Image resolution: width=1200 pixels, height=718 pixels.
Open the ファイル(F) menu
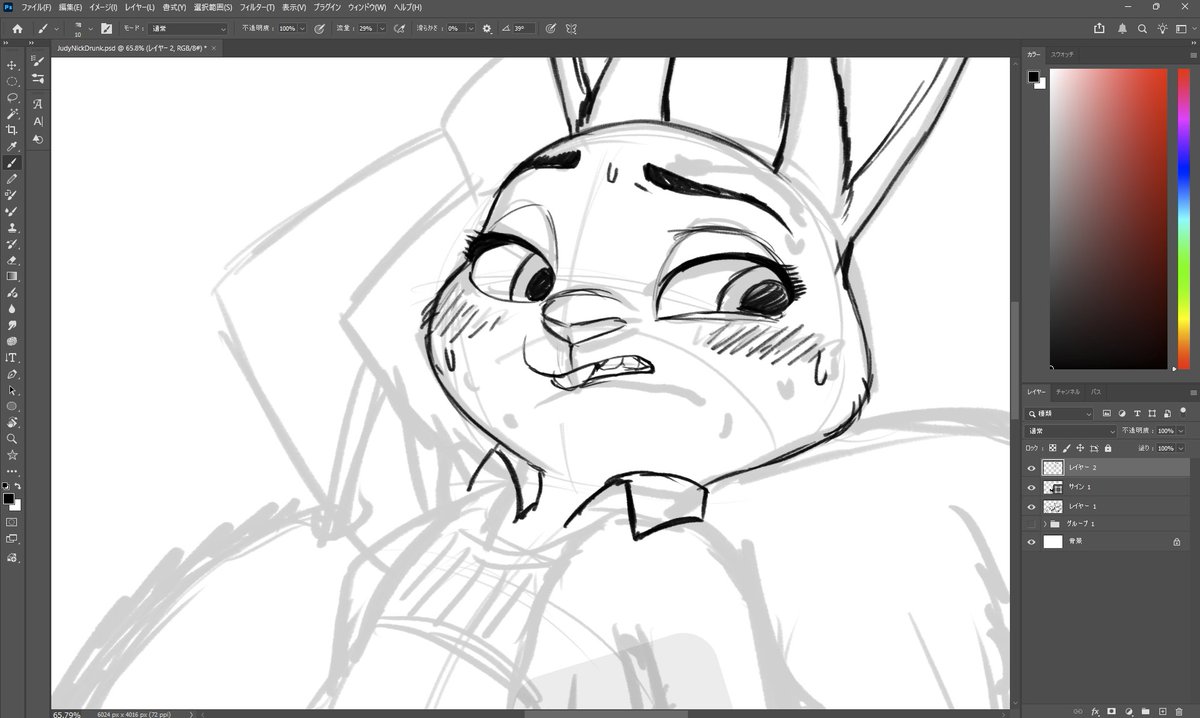click(x=37, y=7)
